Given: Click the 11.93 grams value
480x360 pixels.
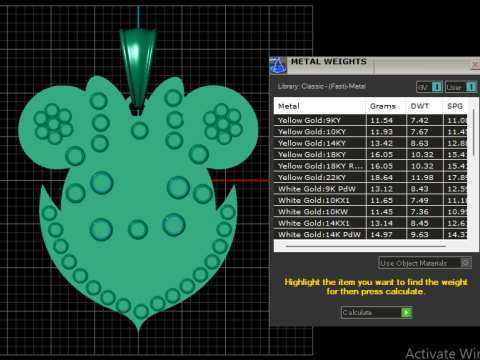Looking at the screenshot, I should tap(381, 132).
